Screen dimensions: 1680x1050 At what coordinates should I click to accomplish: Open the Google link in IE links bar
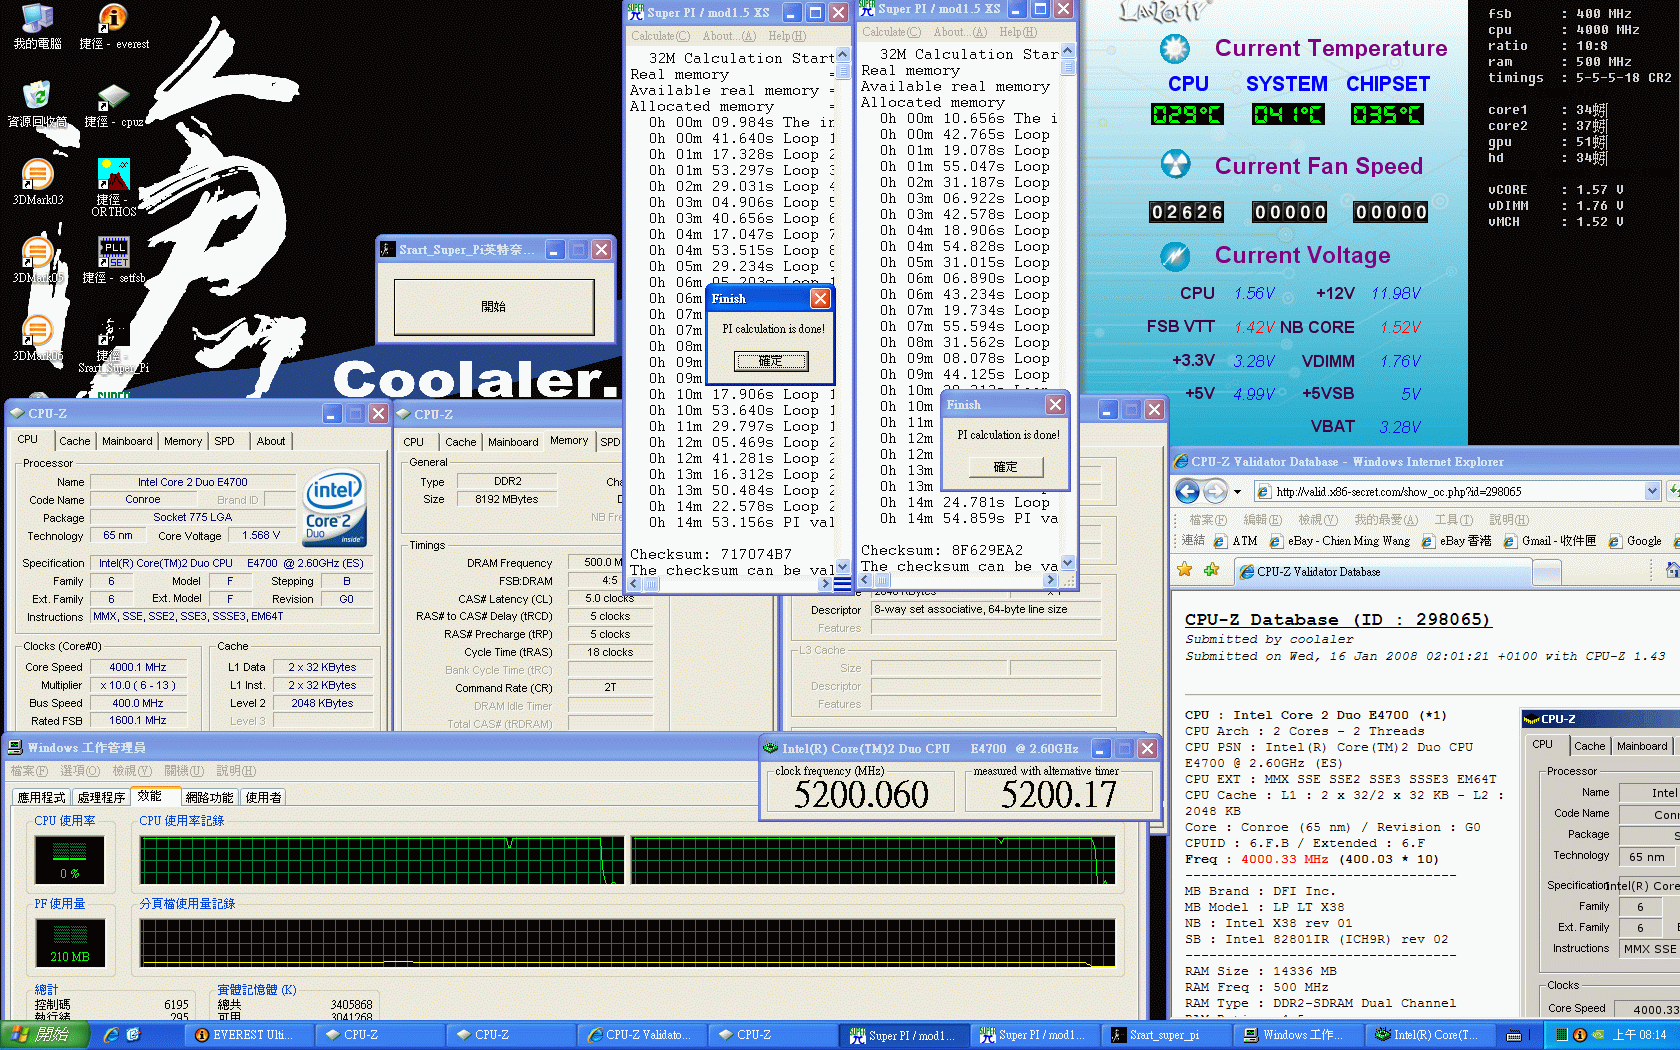pyautogui.click(x=1635, y=541)
